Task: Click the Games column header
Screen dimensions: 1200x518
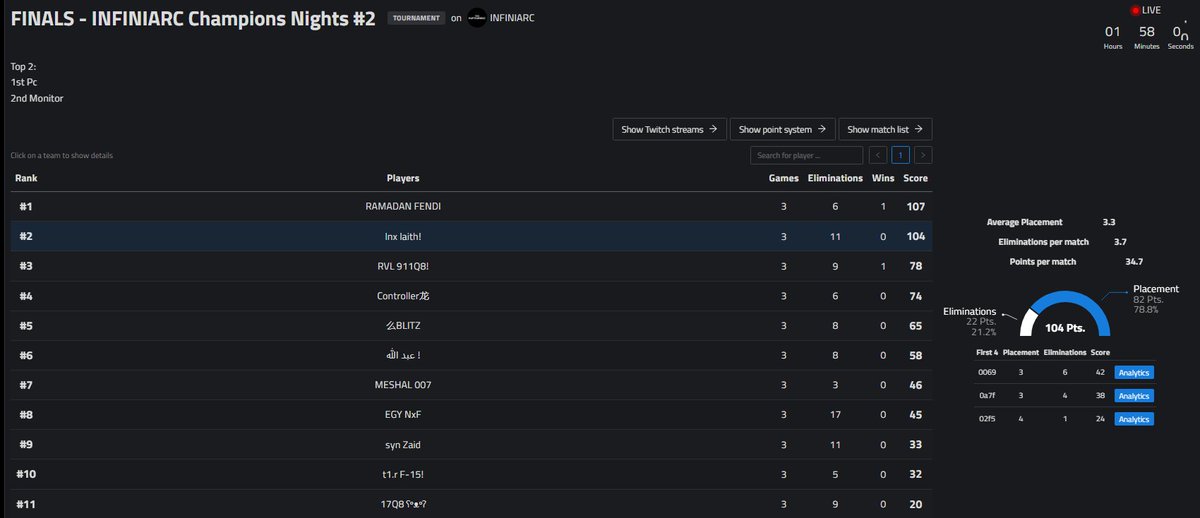Action: tap(784, 178)
